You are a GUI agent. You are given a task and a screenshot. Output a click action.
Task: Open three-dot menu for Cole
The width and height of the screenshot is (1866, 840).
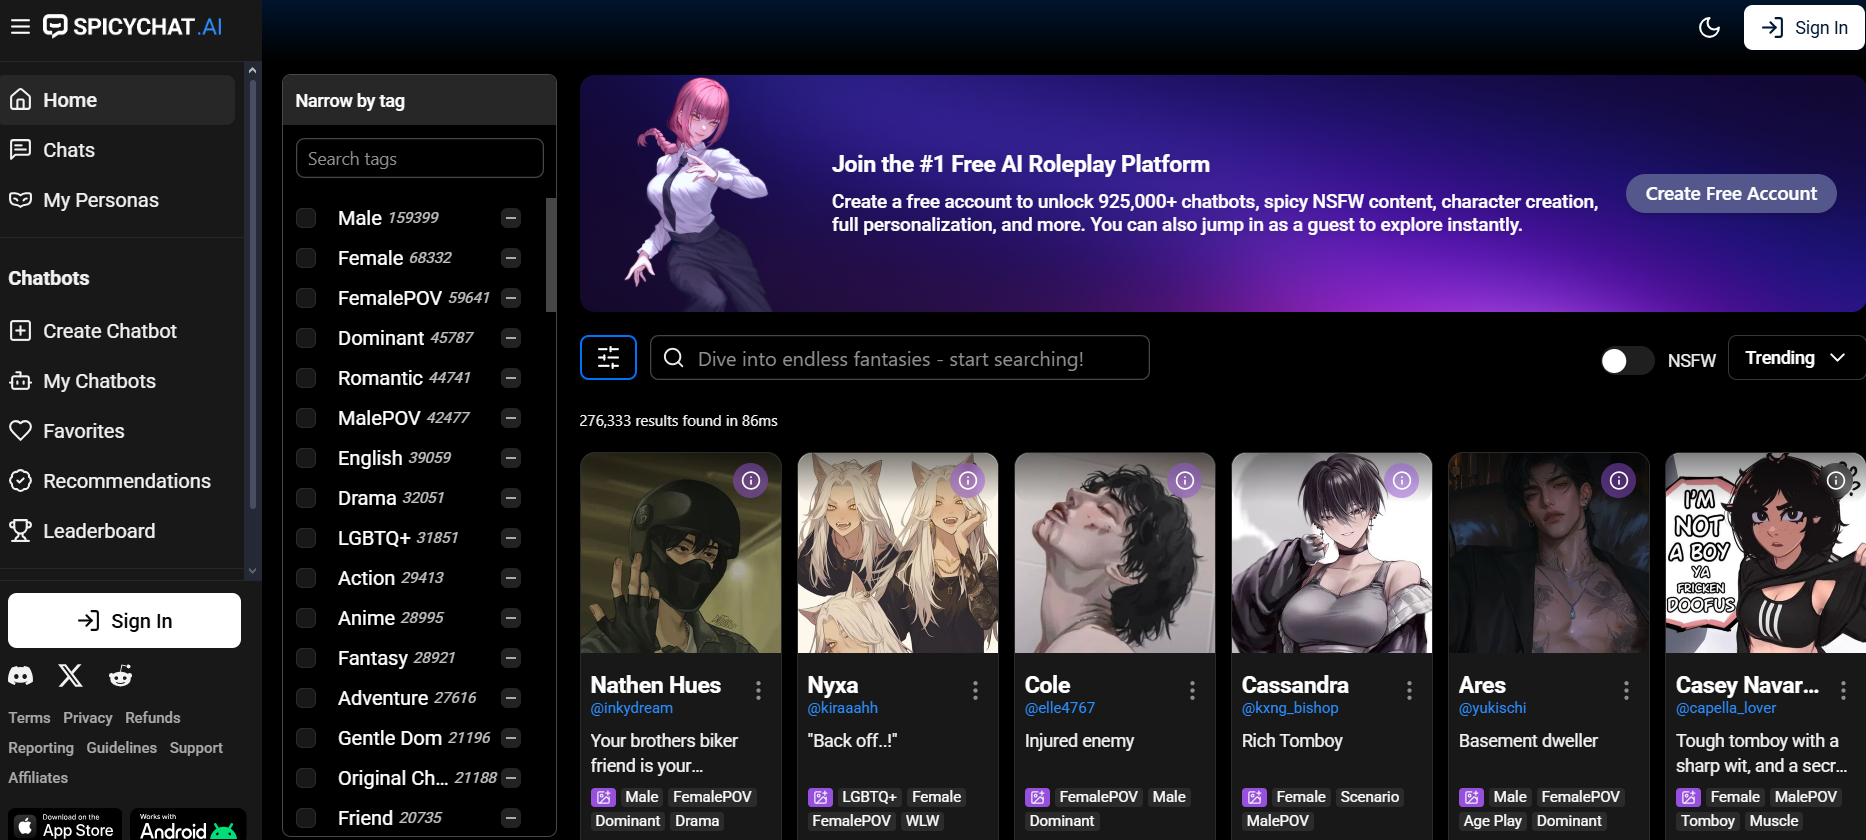point(1193,690)
